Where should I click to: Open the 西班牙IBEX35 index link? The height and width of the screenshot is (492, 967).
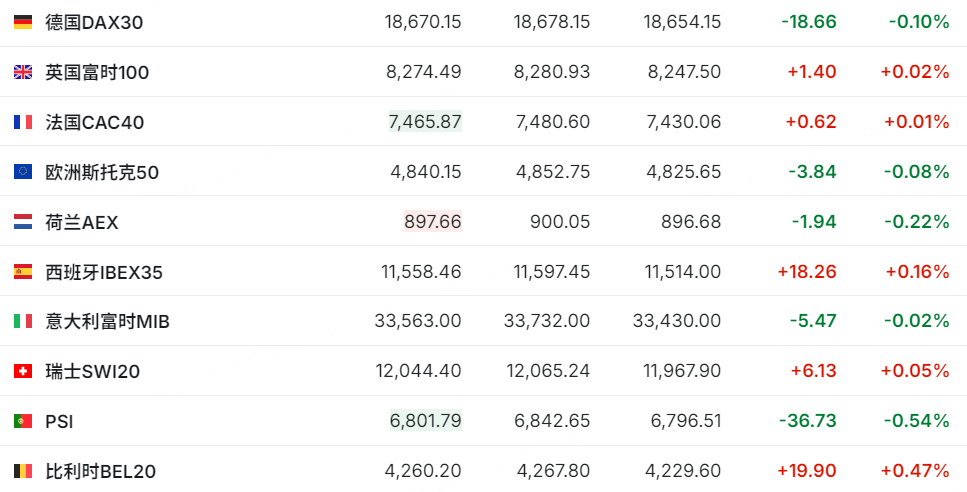coord(104,272)
